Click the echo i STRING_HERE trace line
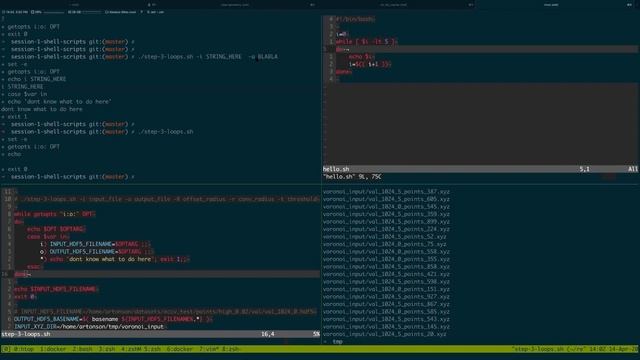The image size is (640, 360). (x=33, y=79)
